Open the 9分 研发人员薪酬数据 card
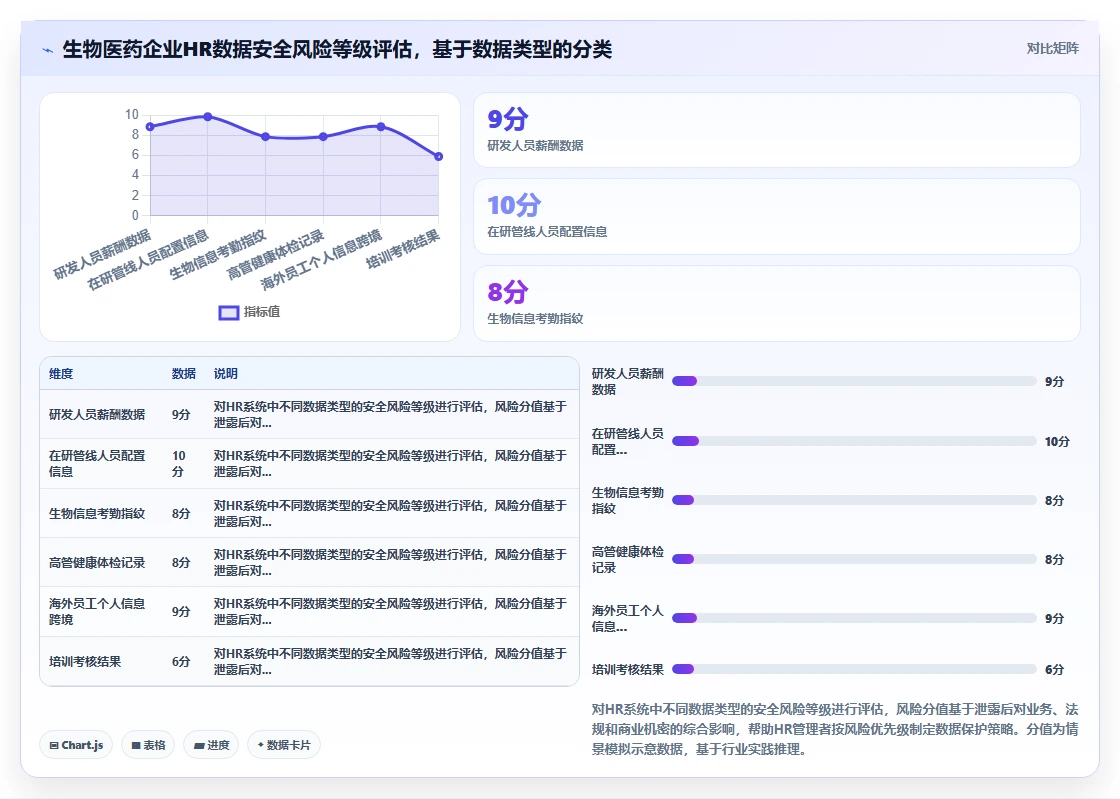Viewport: 1120px width, 799px height. point(776,130)
